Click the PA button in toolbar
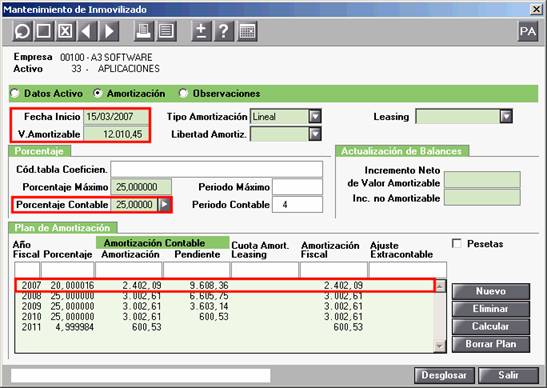The width and height of the screenshot is (547, 388). [x=528, y=31]
